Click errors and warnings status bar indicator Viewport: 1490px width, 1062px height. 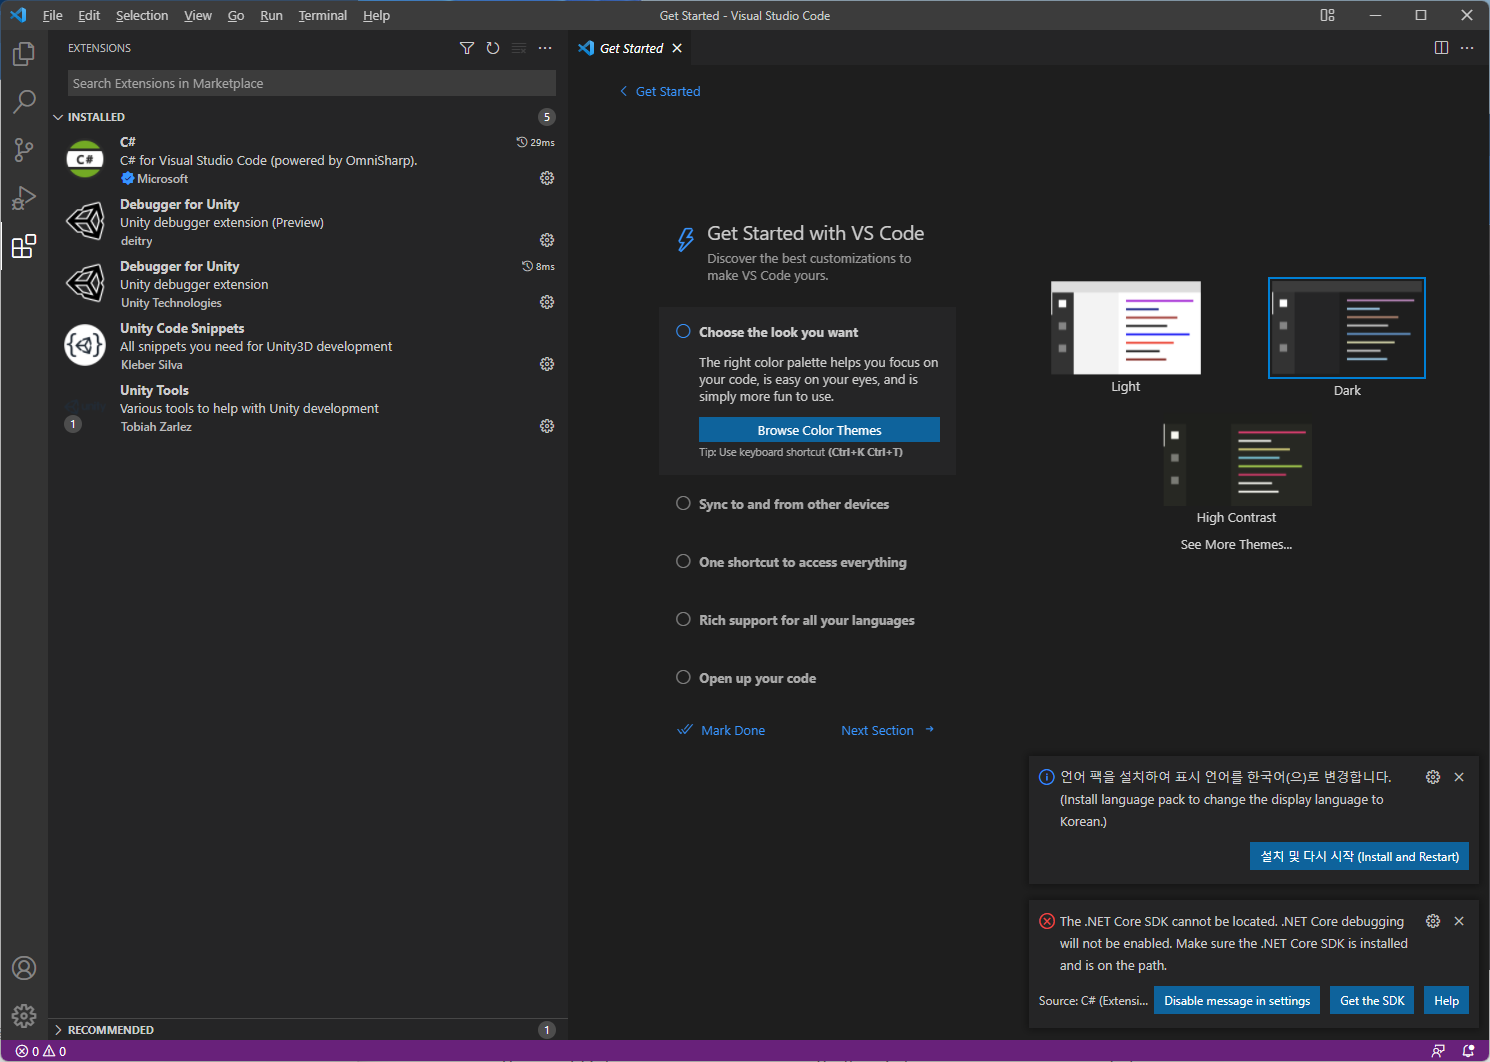[41, 1051]
